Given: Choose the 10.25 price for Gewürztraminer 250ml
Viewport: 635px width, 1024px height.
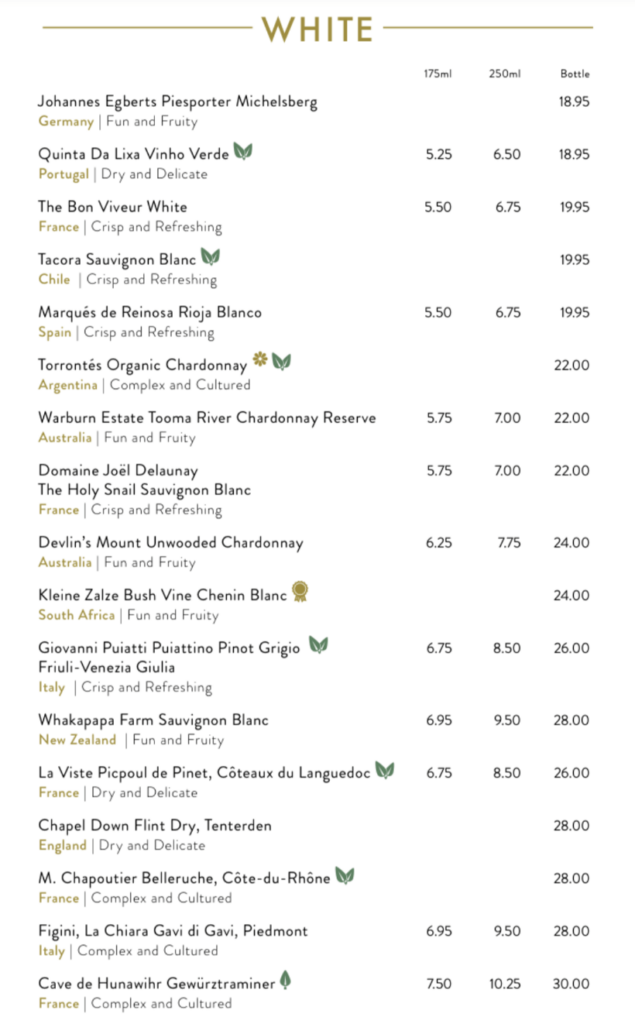Looking at the screenshot, I should [505, 984].
